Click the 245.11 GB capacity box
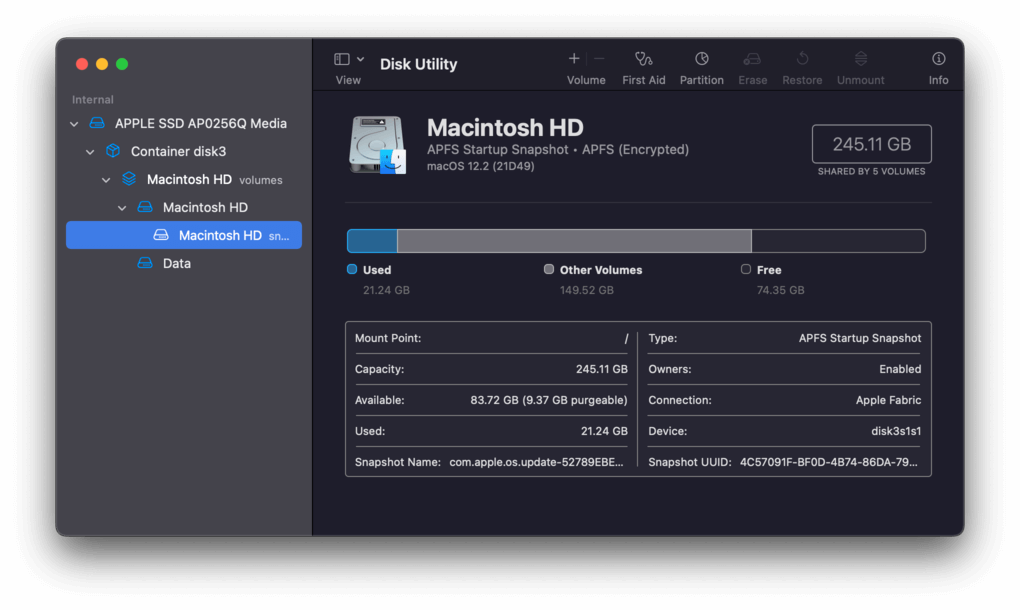 [872, 144]
